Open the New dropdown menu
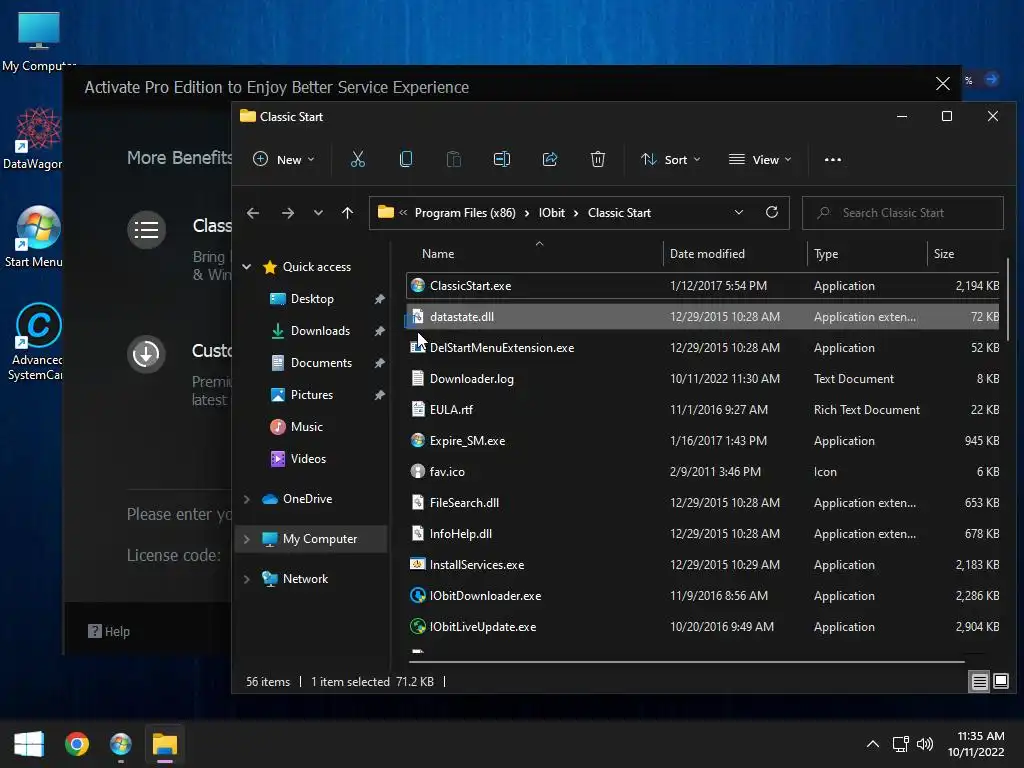The width and height of the screenshot is (1024, 768). pyautogui.click(x=283, y=159)
